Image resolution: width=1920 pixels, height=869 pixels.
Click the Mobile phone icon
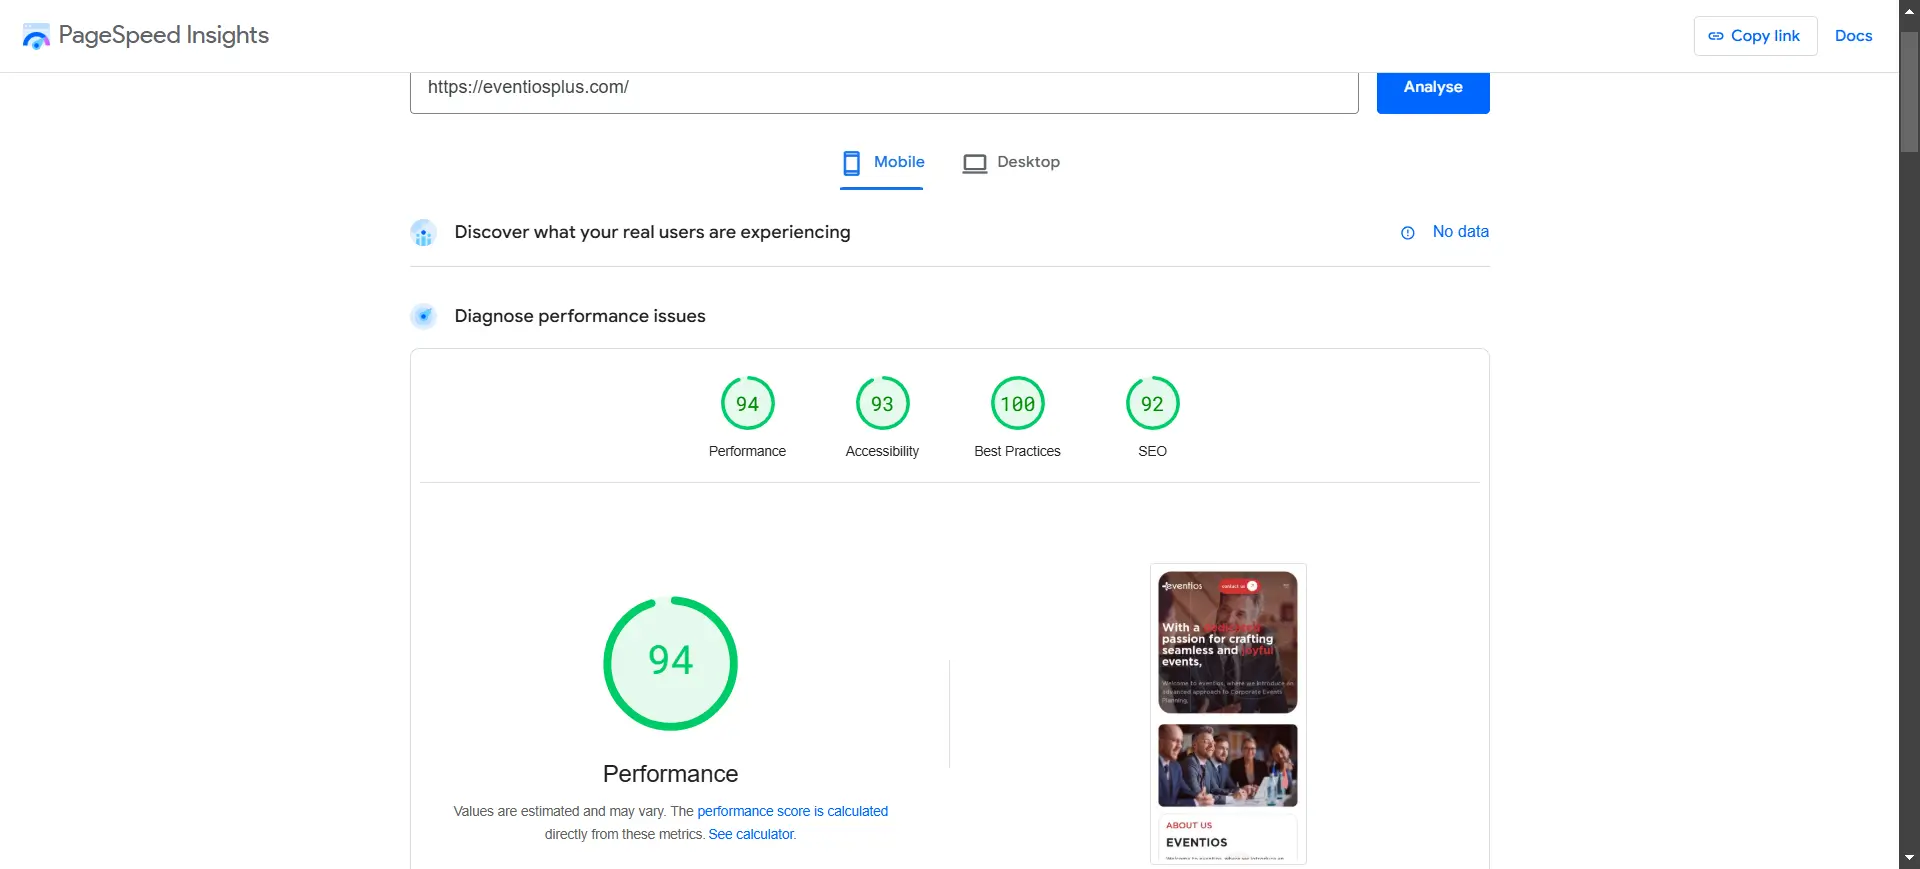point(852,163)
